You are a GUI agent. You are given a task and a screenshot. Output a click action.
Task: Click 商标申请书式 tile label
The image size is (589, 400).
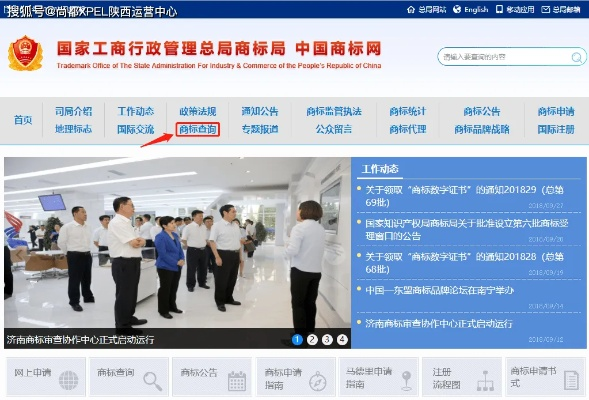pos(533,377)
